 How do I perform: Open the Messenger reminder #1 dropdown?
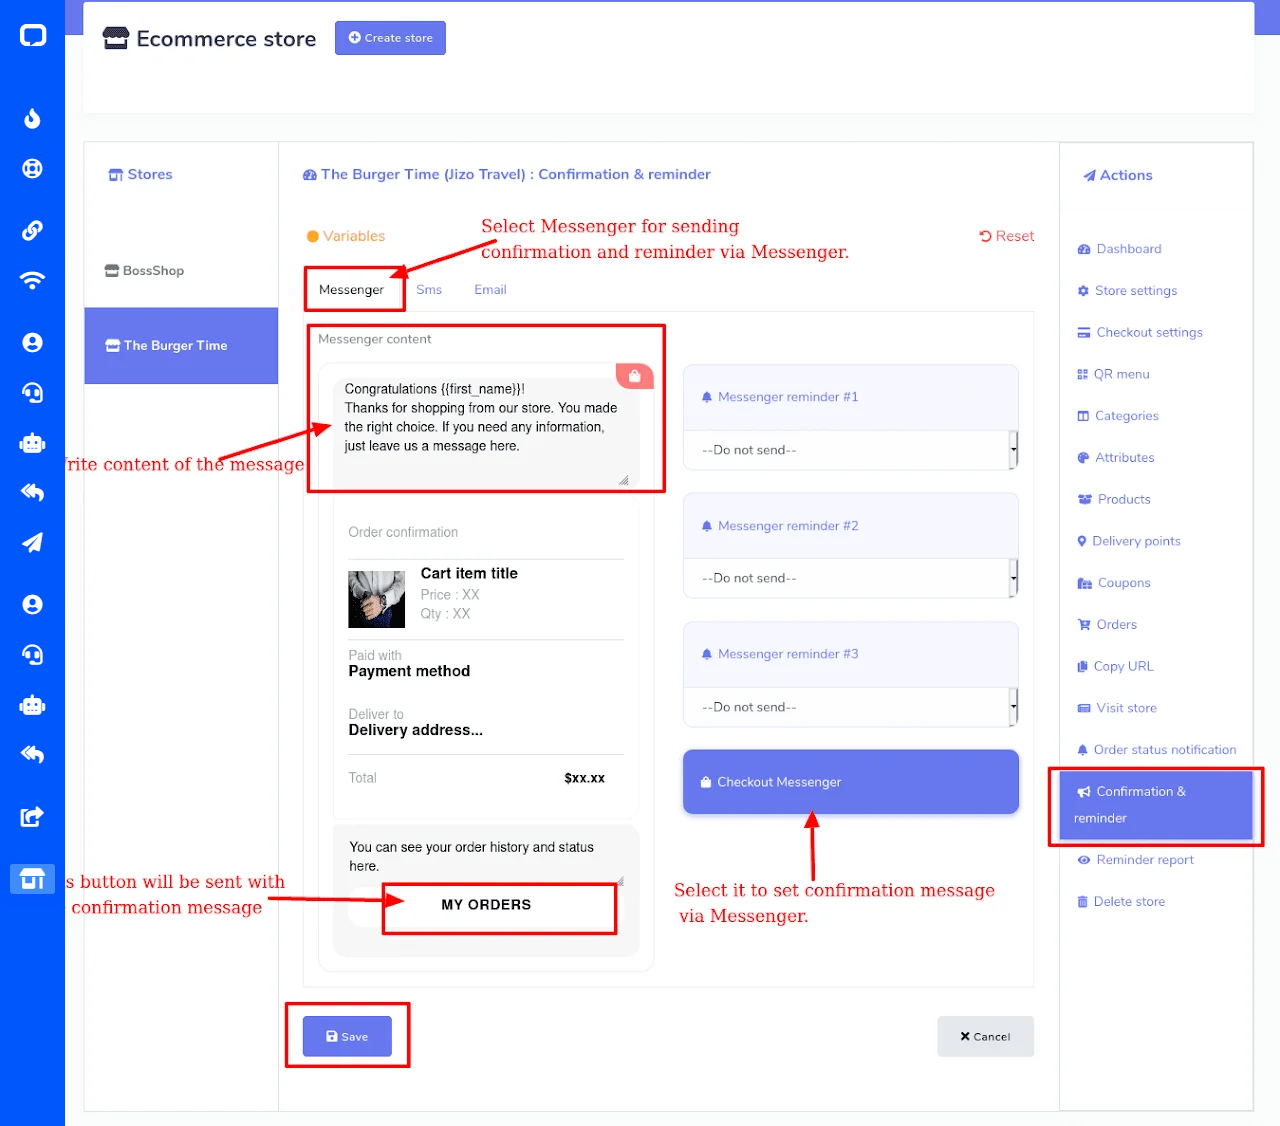pyautogui.click(x=850, y=450)
